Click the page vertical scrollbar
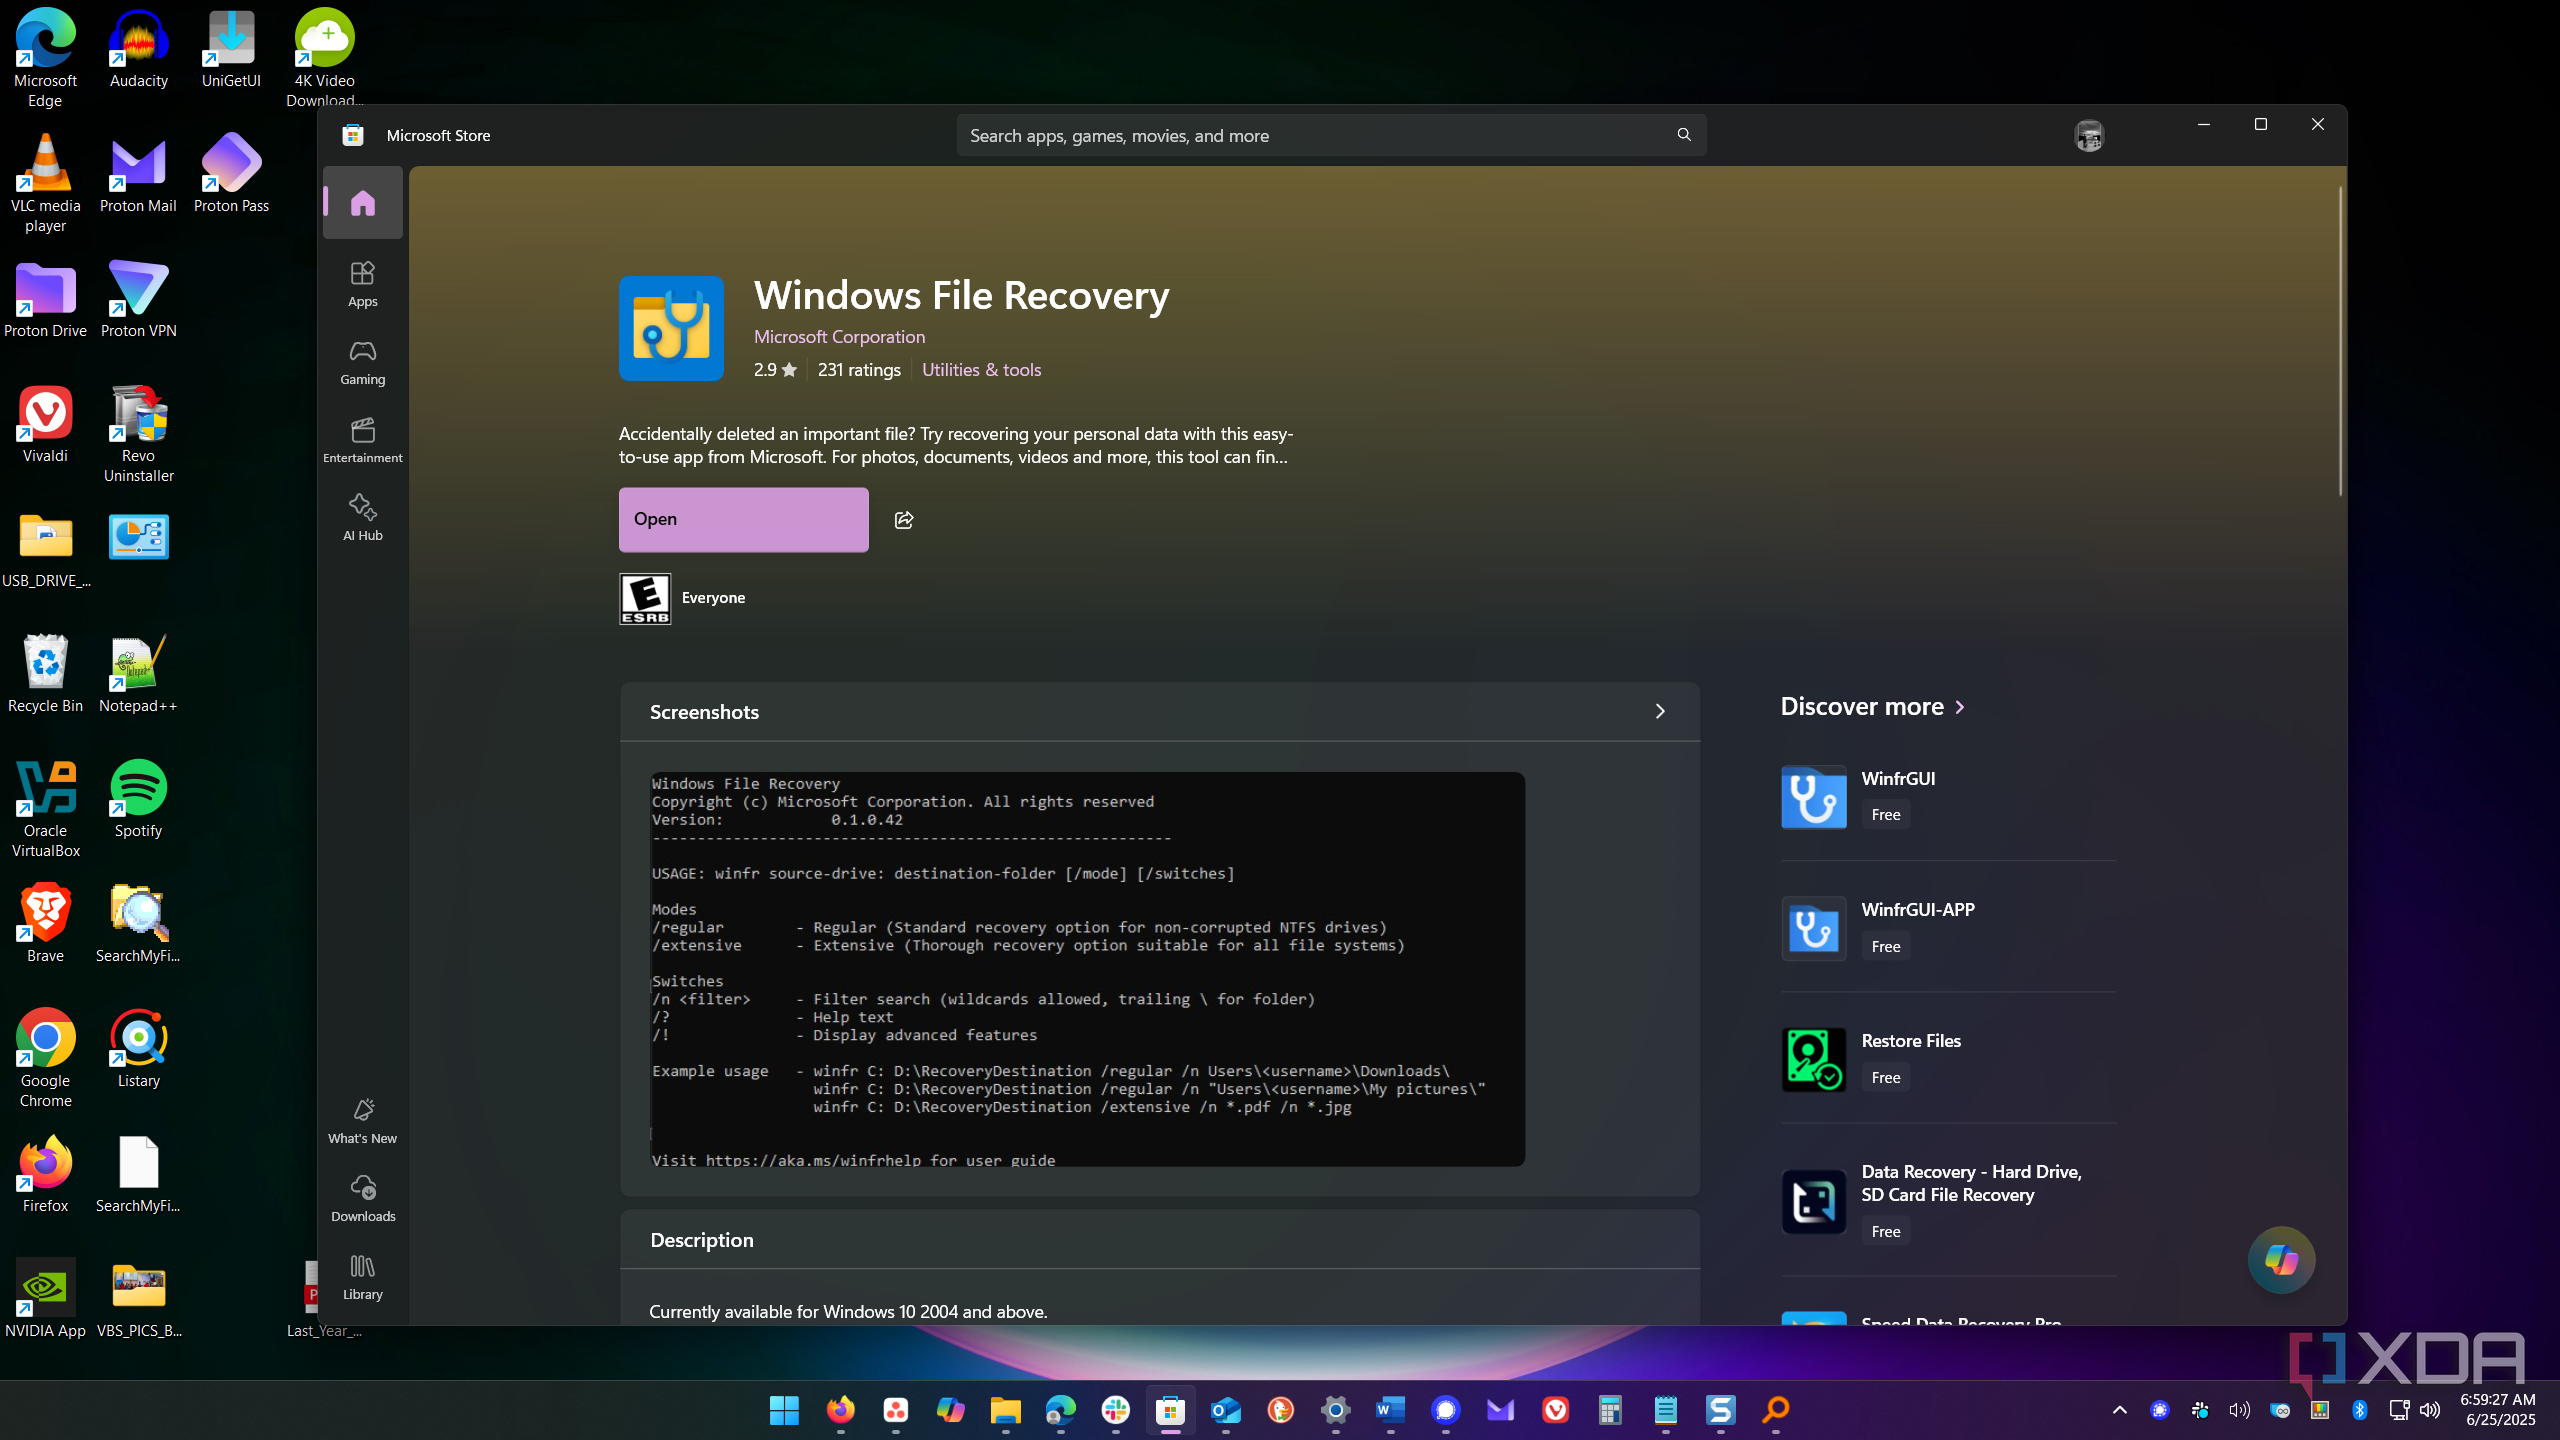Screen dimensions: 2560x1440 [x=2340, y=340]
